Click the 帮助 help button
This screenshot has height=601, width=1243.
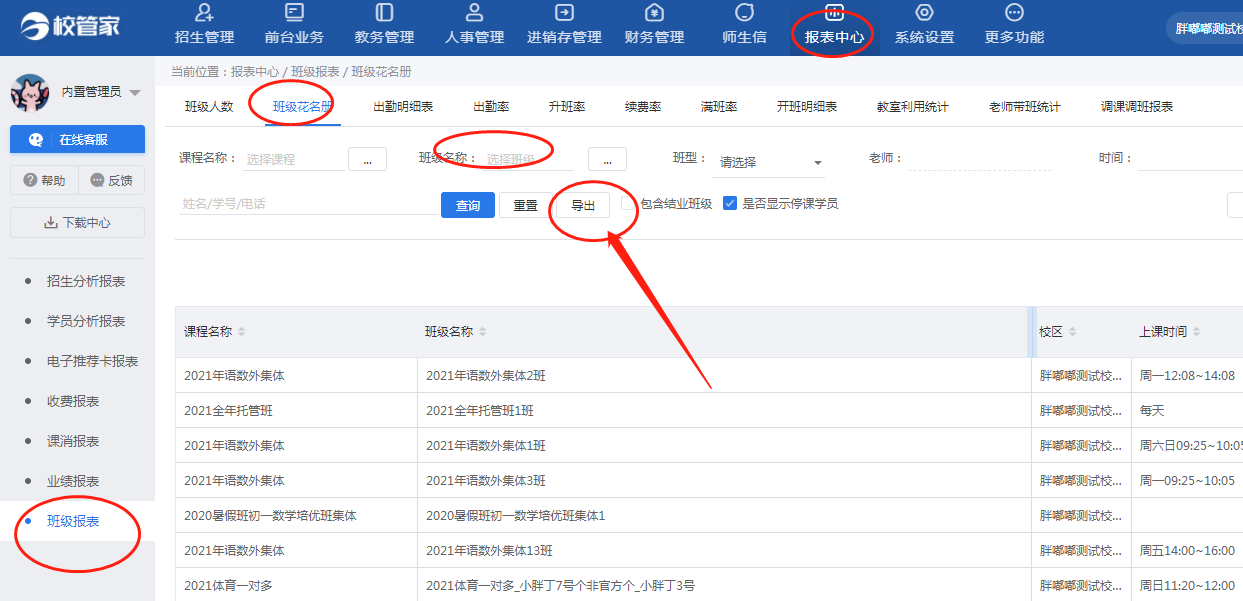click(43, 180)
